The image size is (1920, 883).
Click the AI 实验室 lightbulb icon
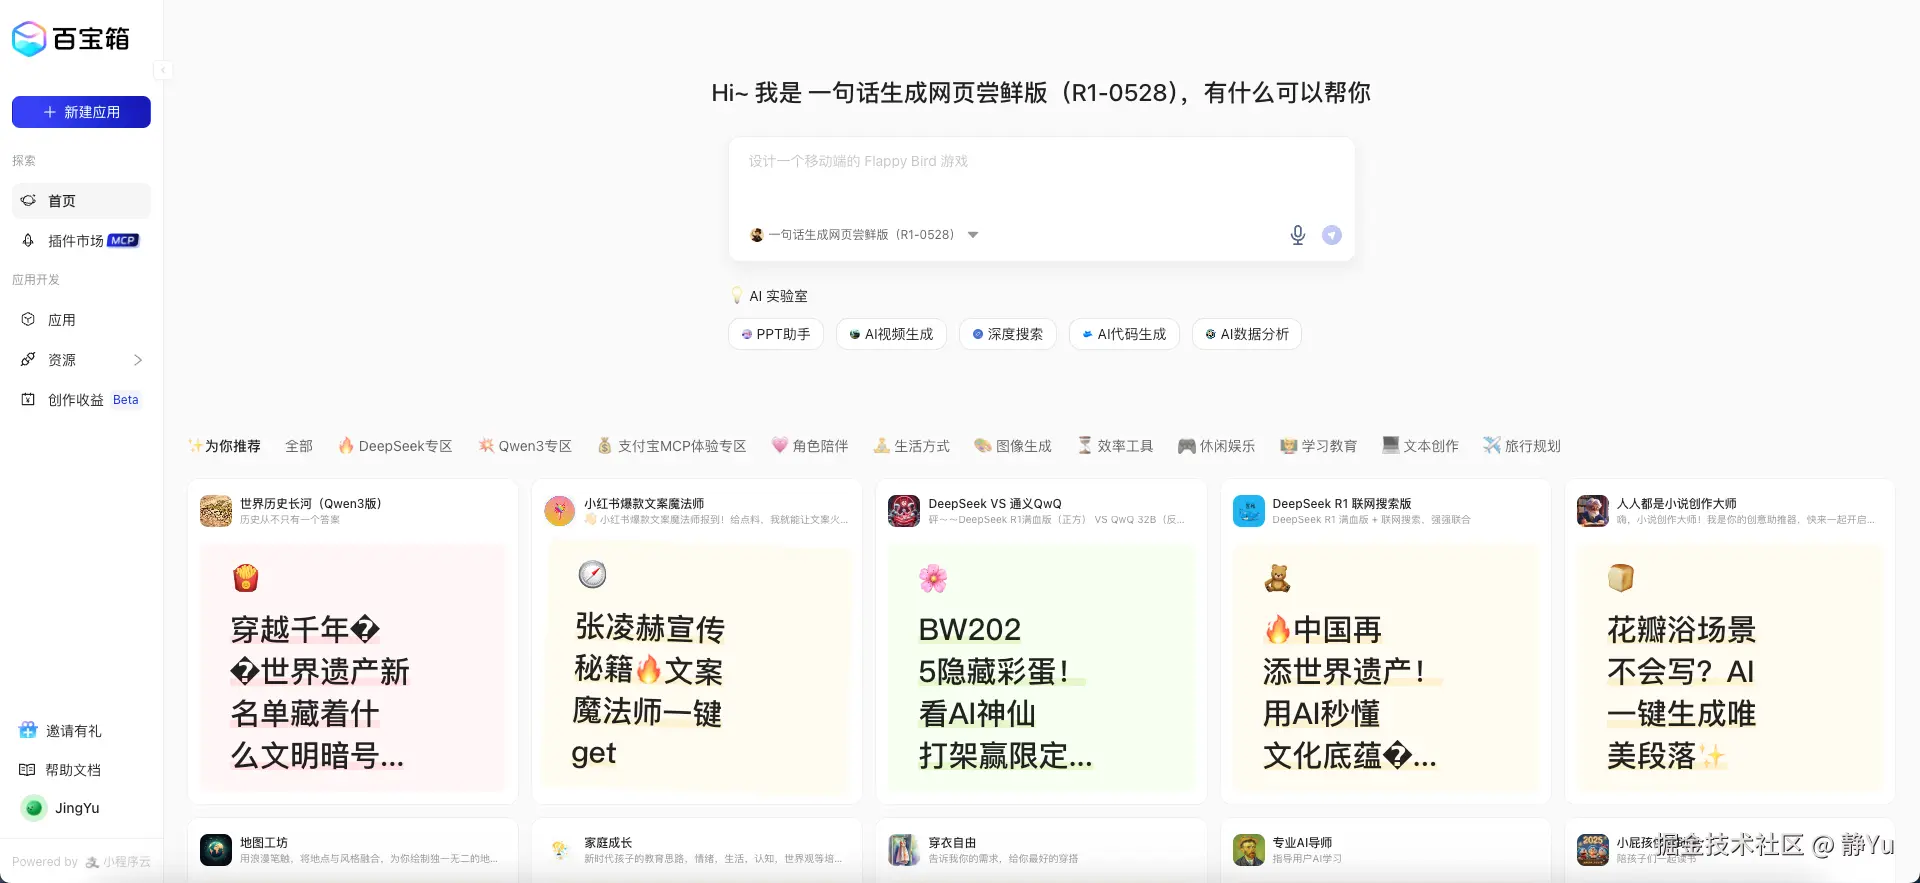(x=737, y=296)
